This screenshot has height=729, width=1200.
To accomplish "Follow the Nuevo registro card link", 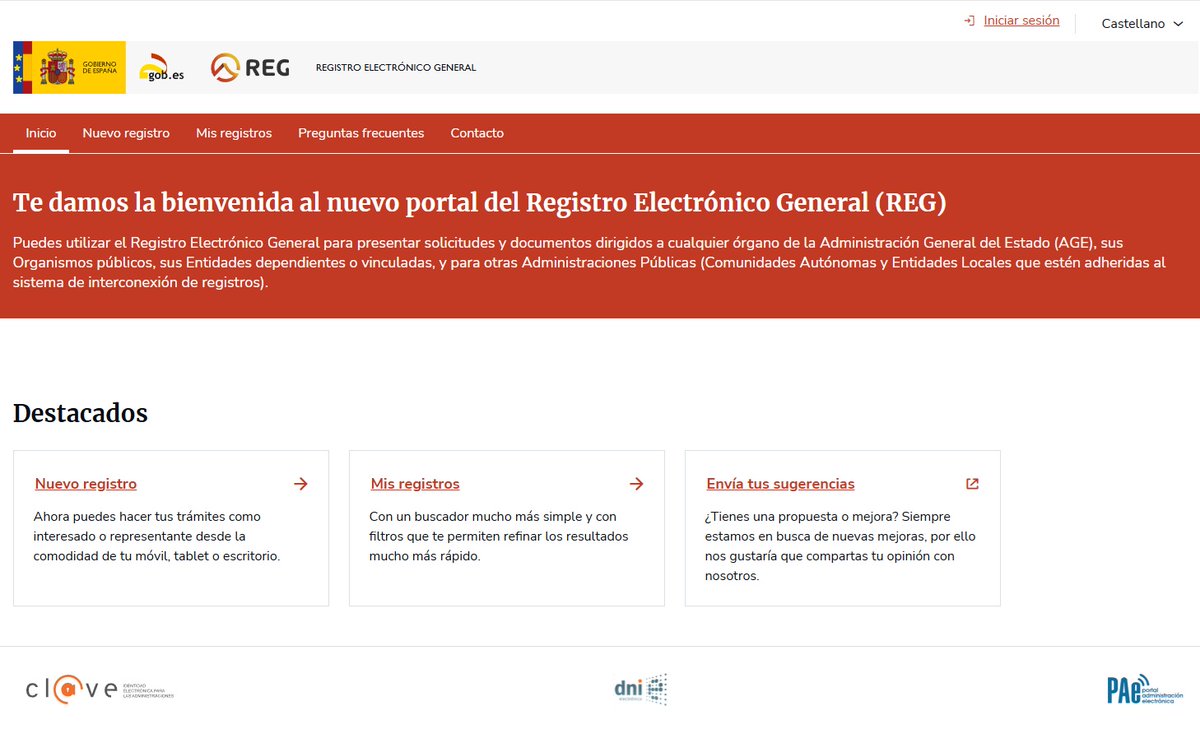I will click(86, 484).
